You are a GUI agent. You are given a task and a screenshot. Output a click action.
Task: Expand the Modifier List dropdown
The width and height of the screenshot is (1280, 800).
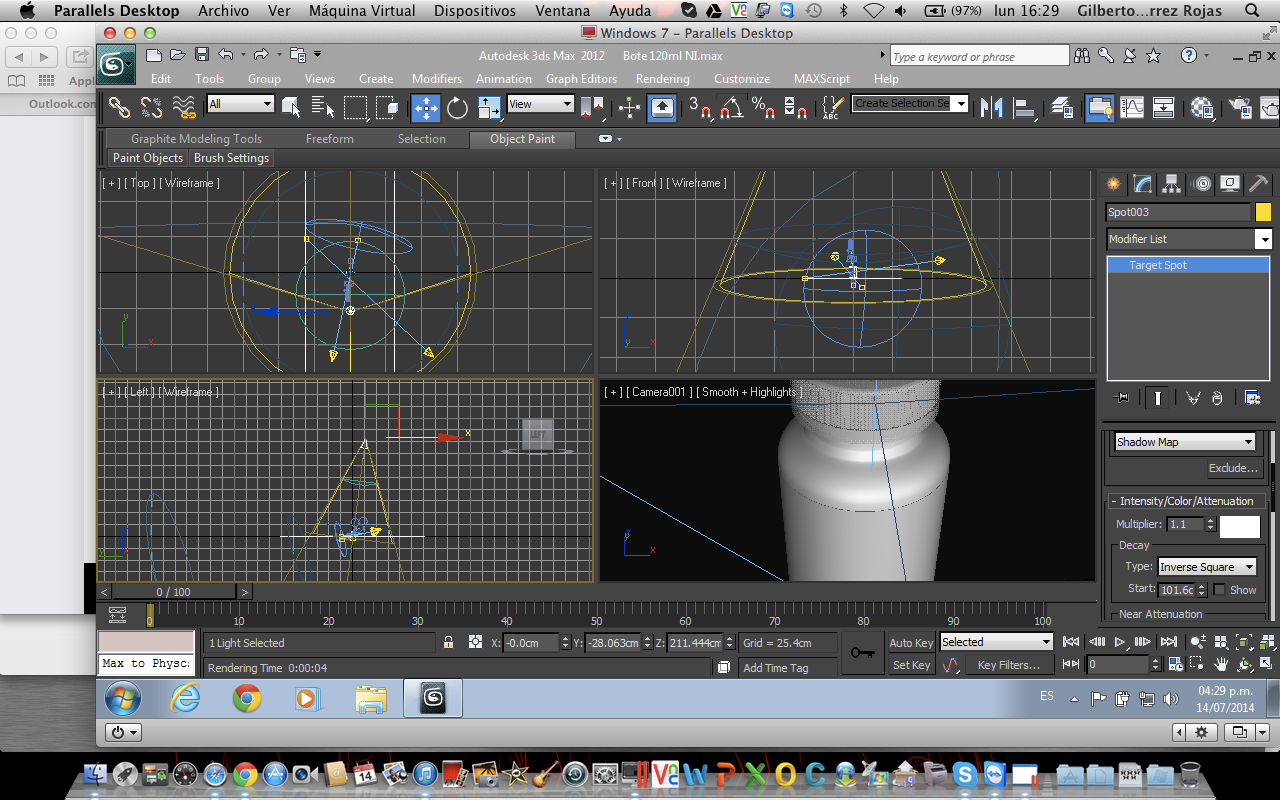point(1188,239)
